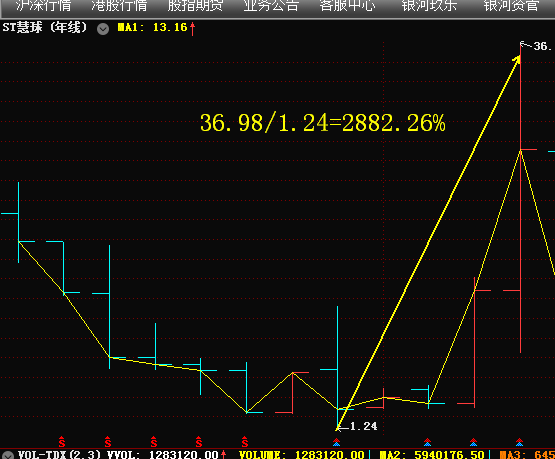The height and width of the screenshot is (459, 555).
Task: Expand the dropdown next to ST慧球 (年线)
Action: click(x=103, y=29)
